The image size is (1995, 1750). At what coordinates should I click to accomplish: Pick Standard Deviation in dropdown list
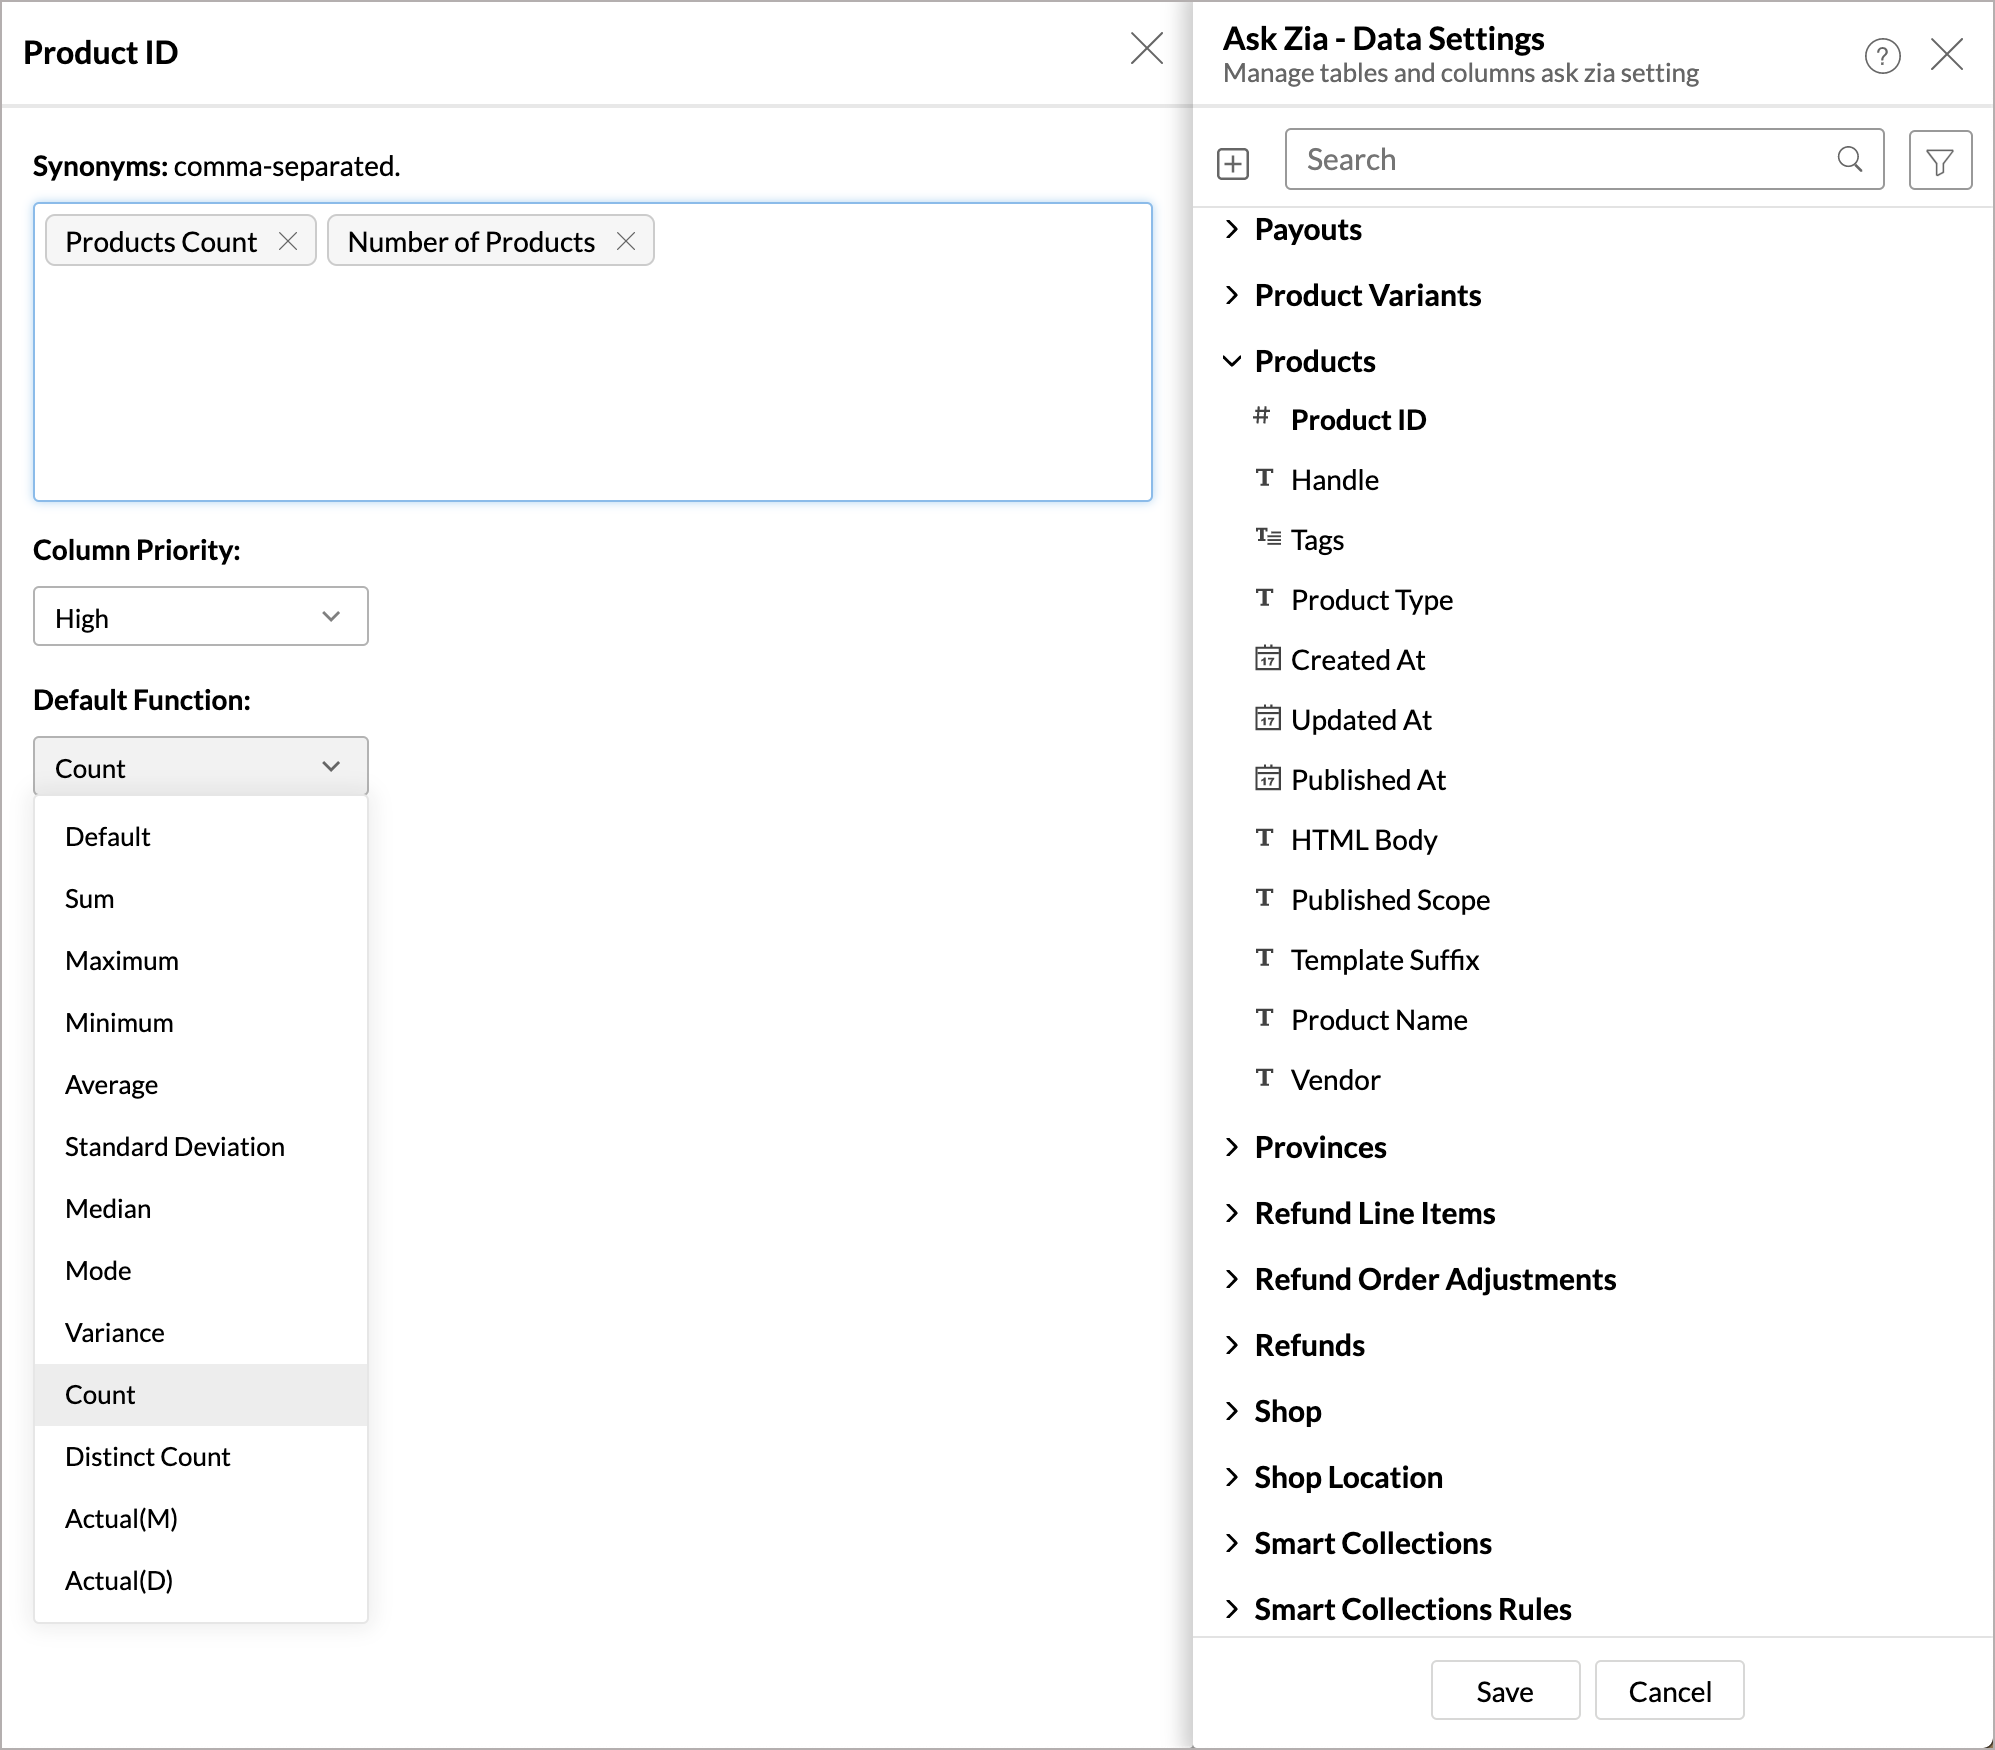point(175,1147)
